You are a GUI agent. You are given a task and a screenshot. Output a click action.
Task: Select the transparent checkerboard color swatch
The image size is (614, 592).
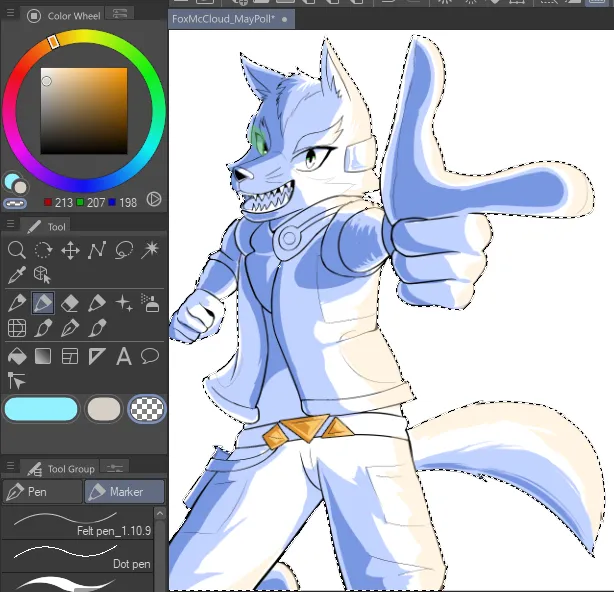click(x=147, y=409)
